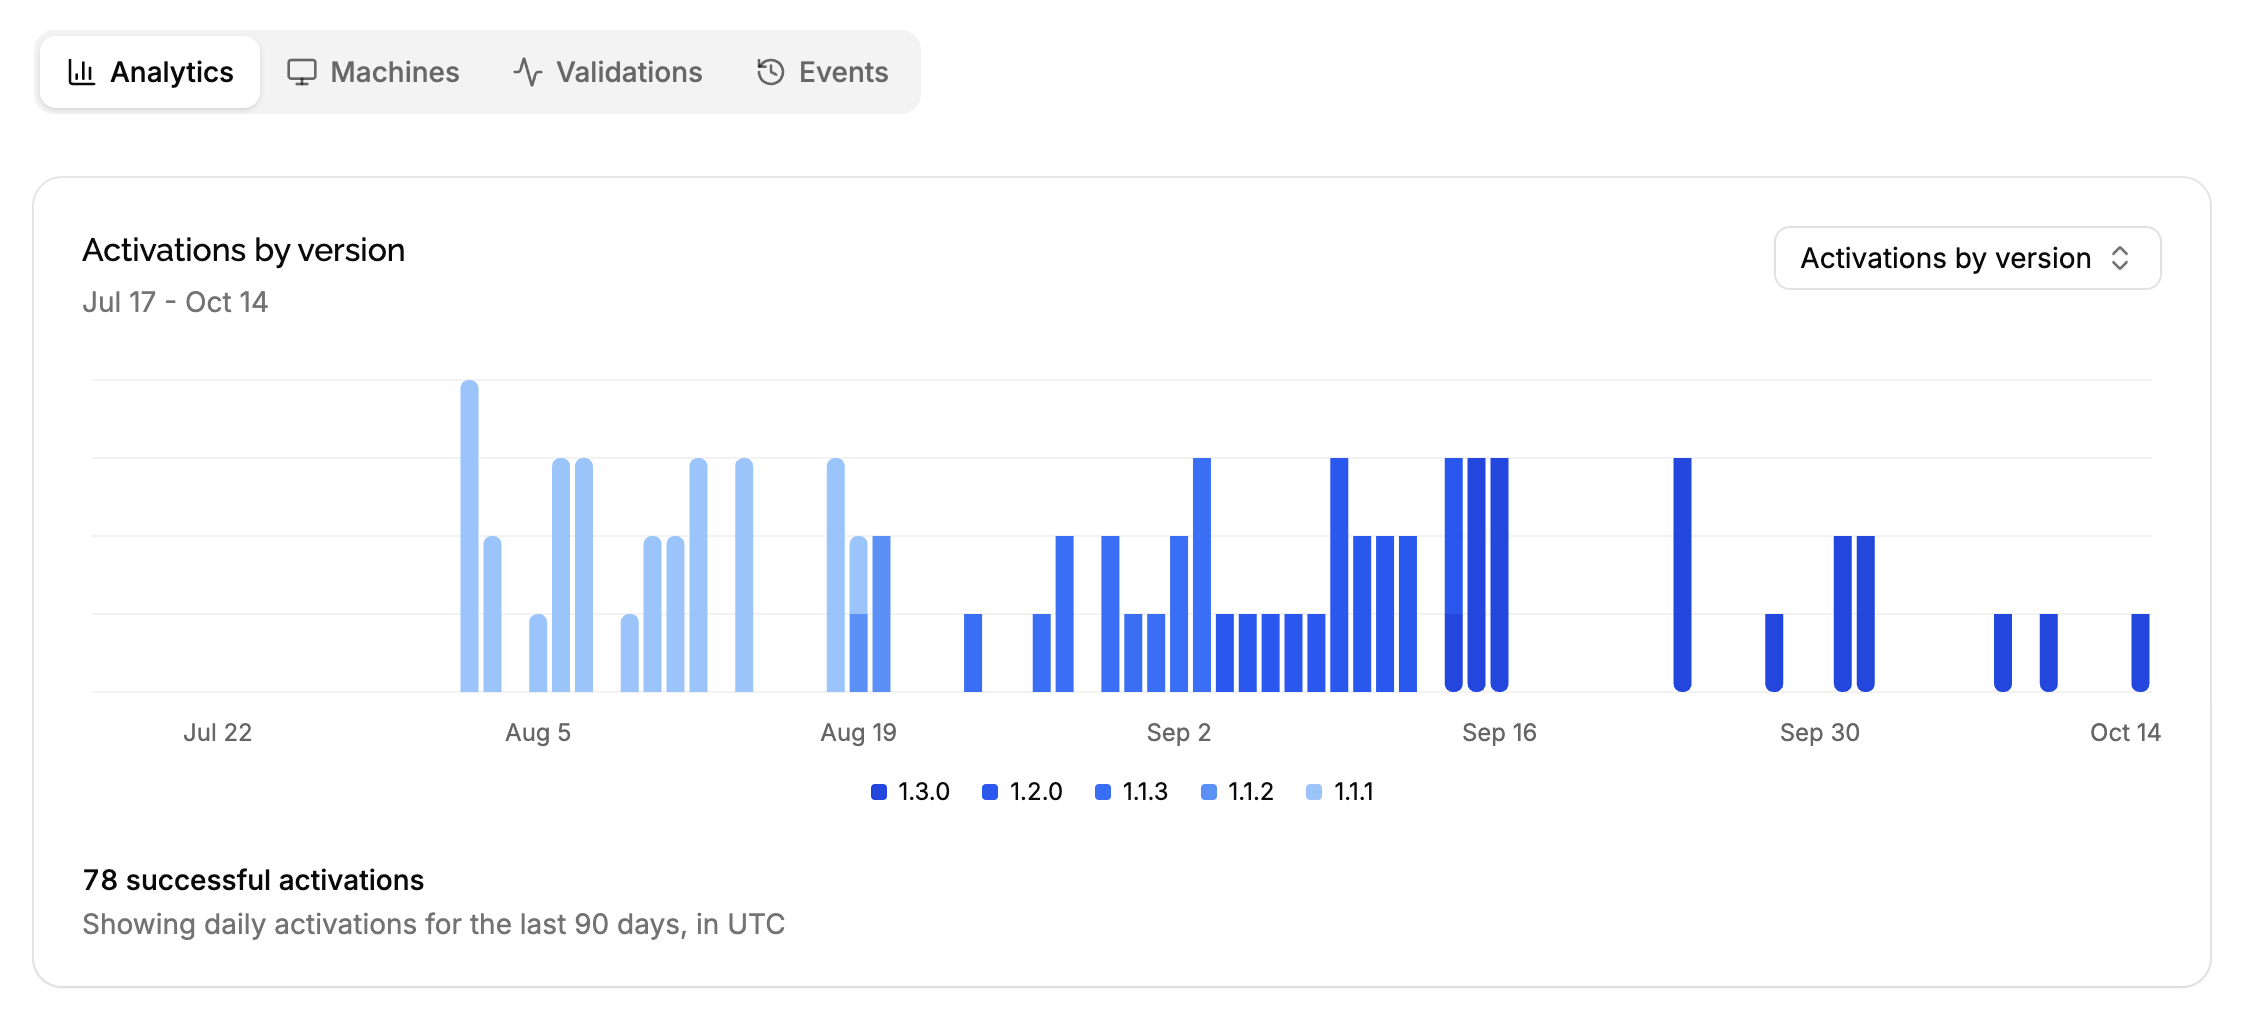This screenshot has height=1022, width=2250.
Task: Click the "Sep 16" axis label
Action: click(1499, 733)
